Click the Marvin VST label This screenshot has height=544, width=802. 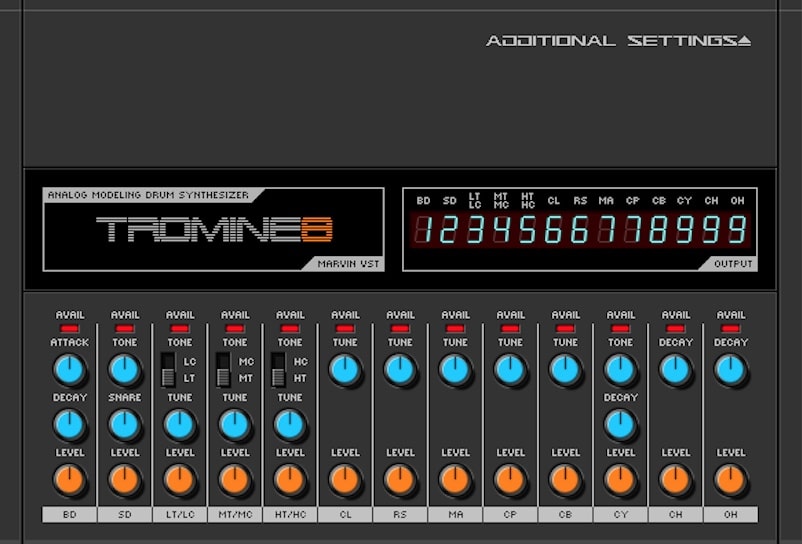click(348, 264)
